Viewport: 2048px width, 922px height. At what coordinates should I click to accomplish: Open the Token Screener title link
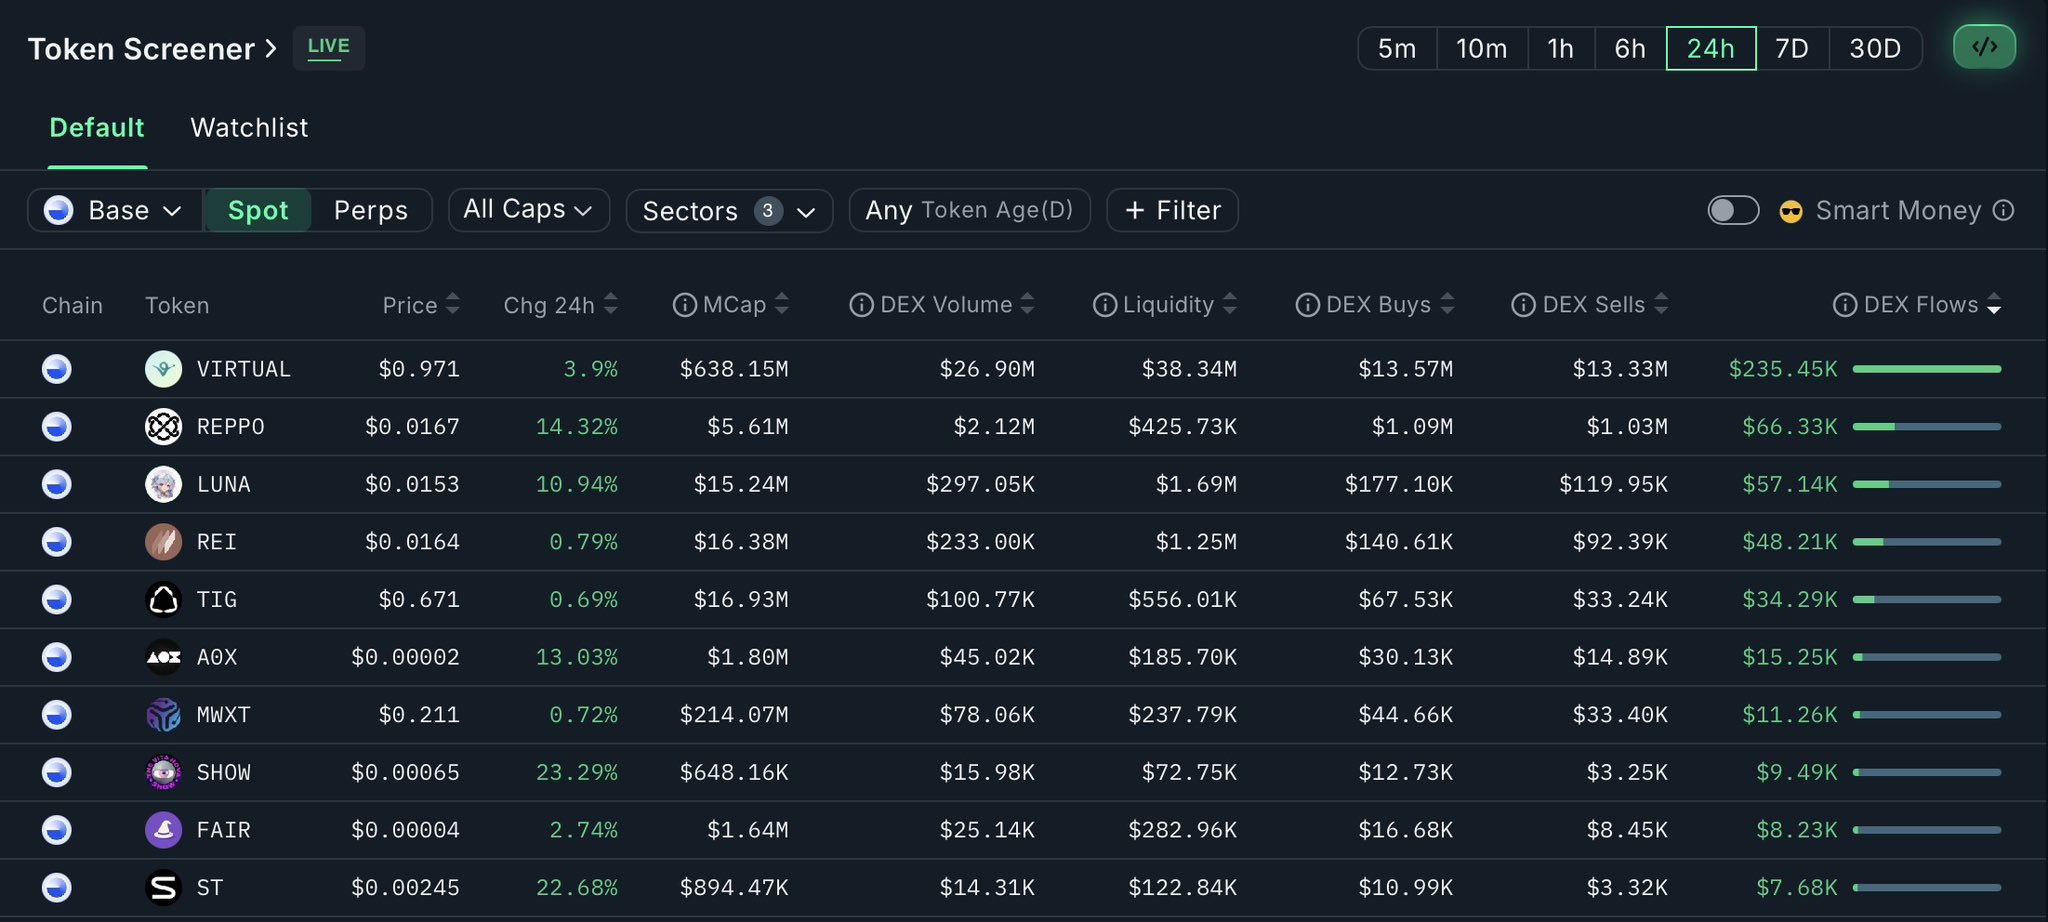pos(151,49)
